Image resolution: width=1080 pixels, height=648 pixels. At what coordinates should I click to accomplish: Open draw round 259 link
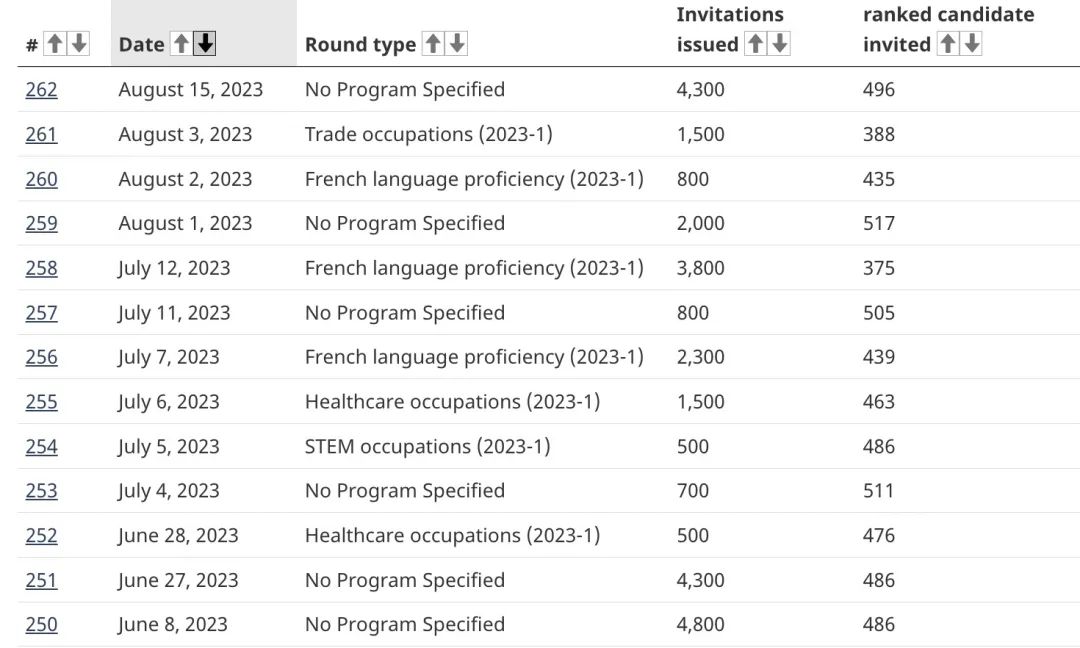coord(41,223)
